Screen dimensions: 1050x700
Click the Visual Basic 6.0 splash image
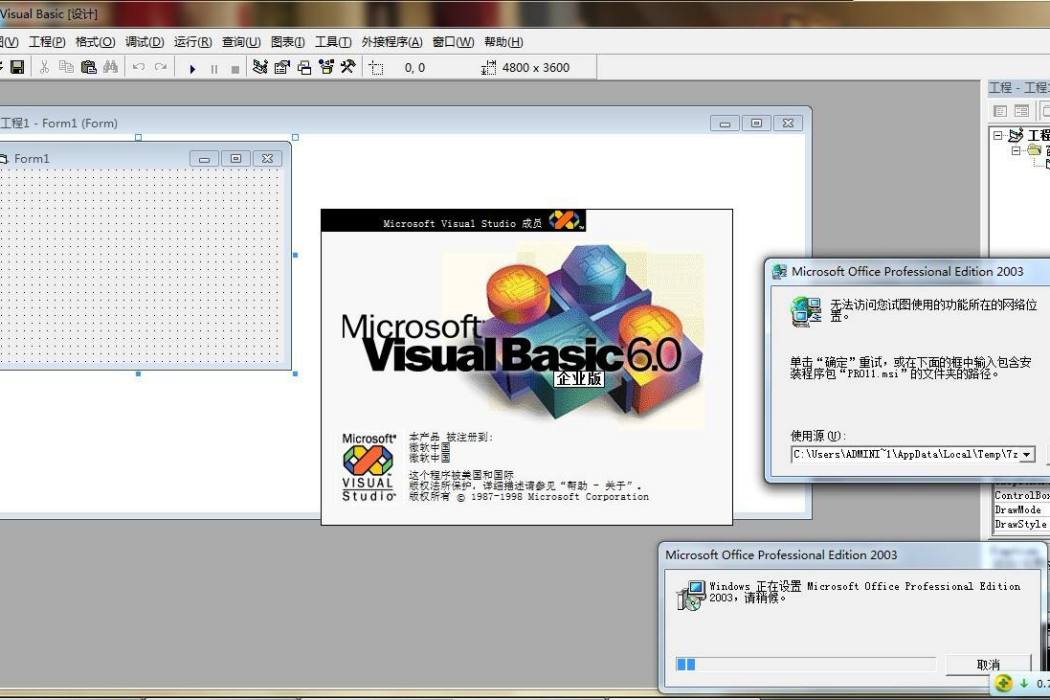tap(526, 367)
